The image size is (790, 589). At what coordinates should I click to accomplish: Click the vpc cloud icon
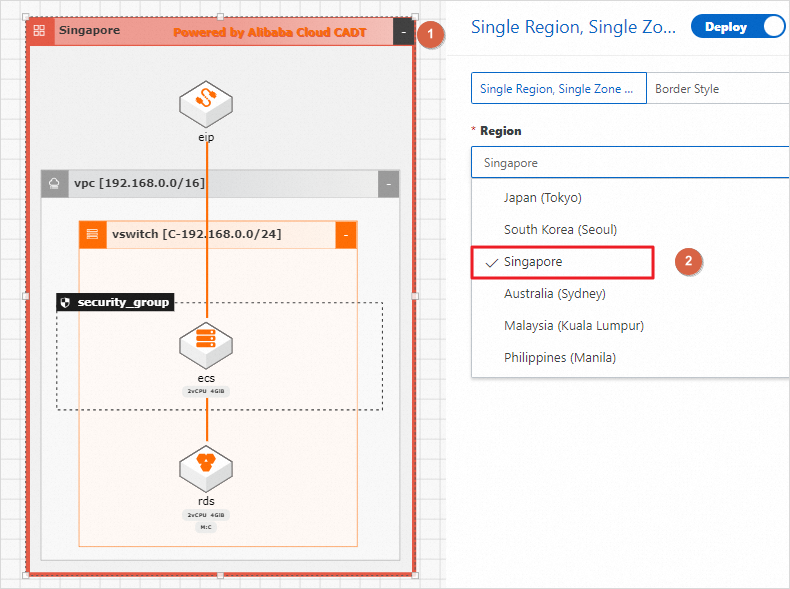coord(54,183)
